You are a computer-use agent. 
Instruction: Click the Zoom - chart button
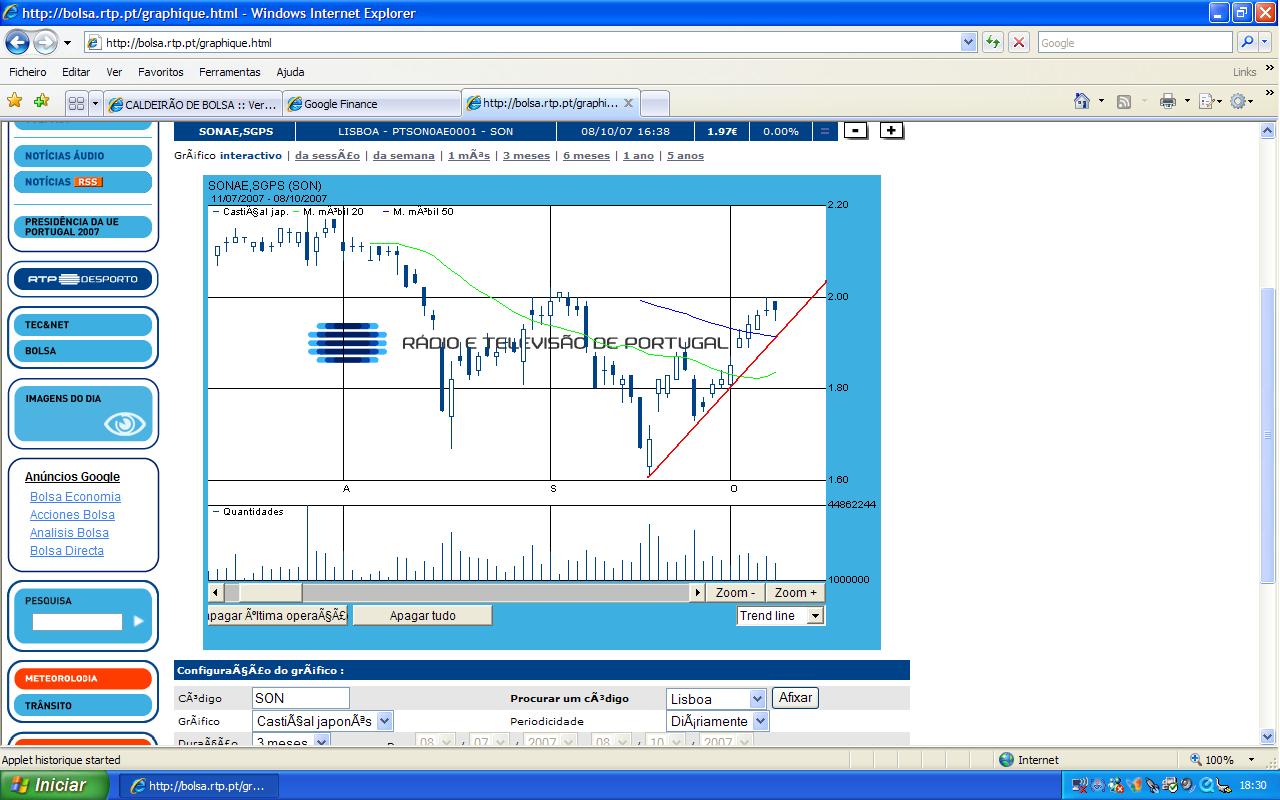point(736,593)
